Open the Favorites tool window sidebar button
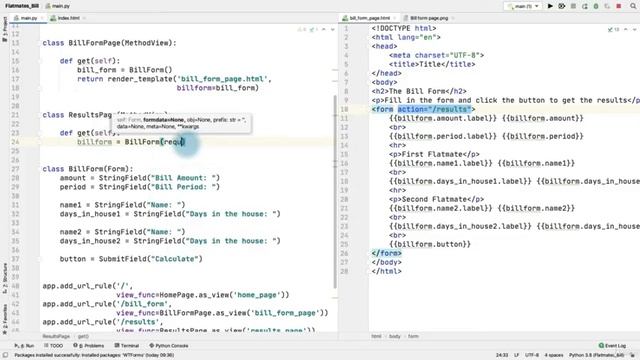The image size is (640, 360). 4,319
